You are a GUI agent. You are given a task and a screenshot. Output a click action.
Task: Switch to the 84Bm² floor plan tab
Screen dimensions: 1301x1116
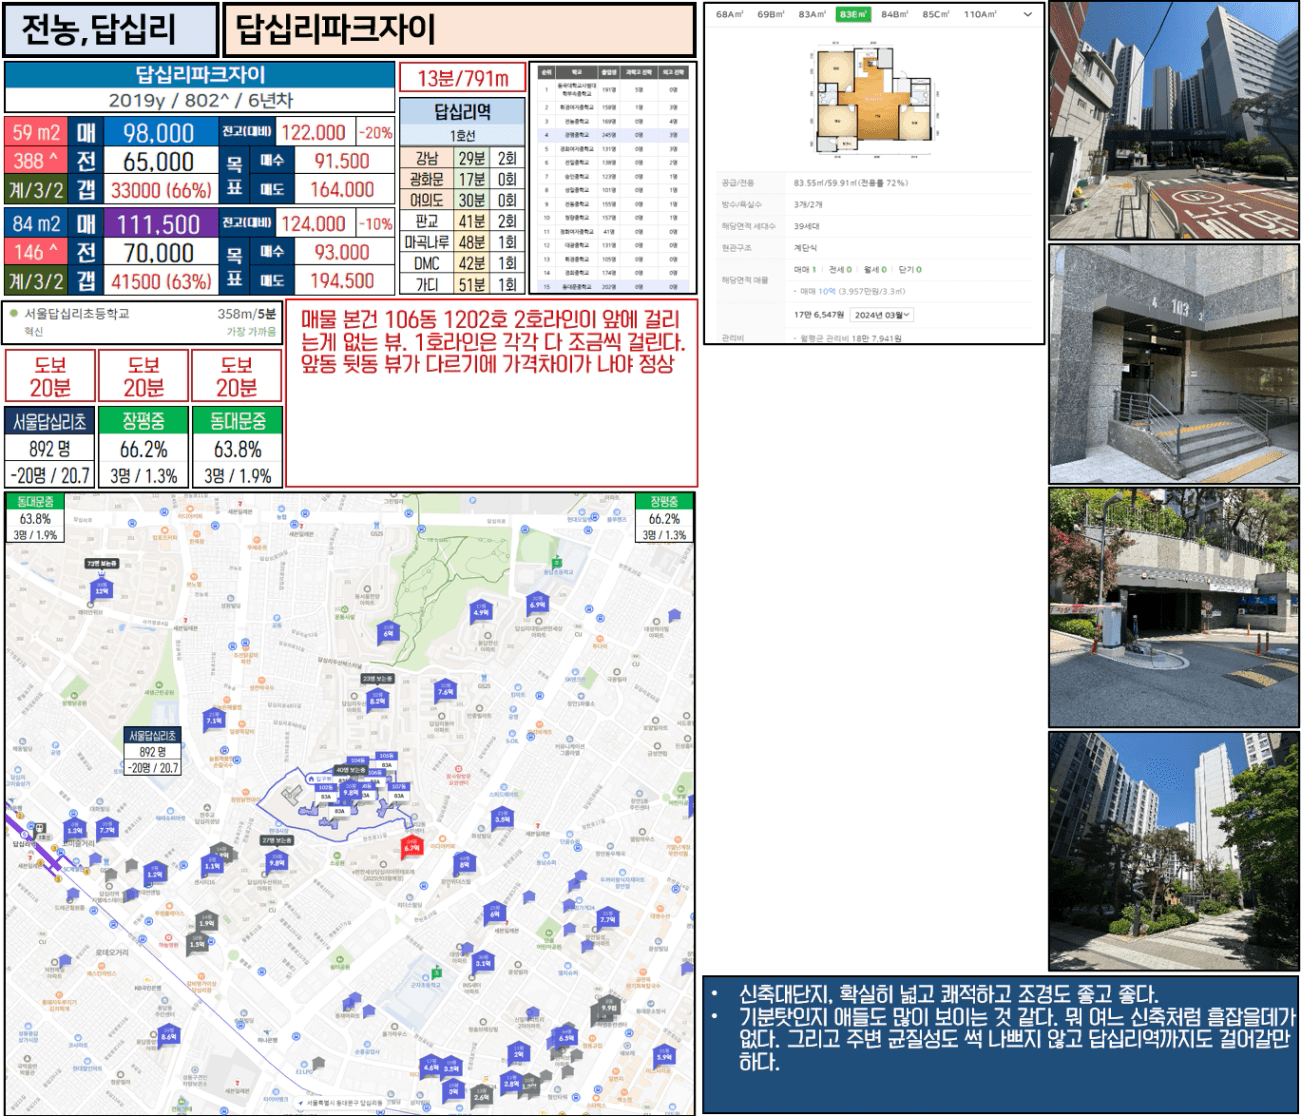click(x=895, y=15)
